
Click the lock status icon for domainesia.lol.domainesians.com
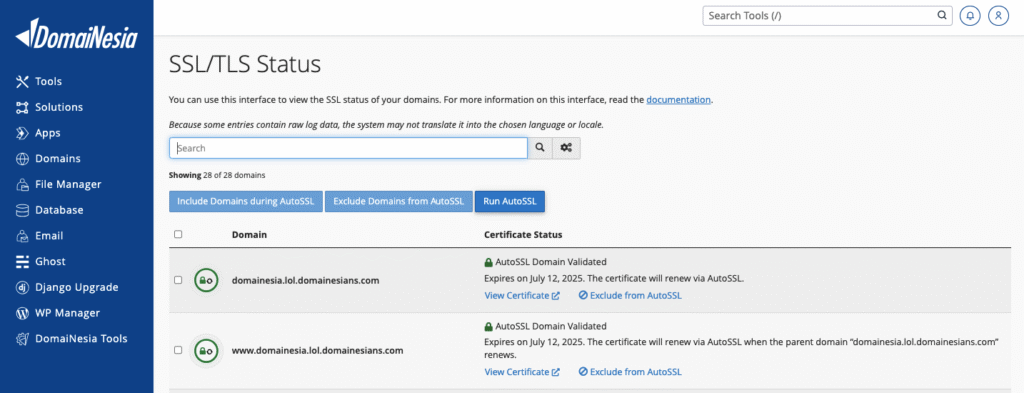(x=206, y=280)
